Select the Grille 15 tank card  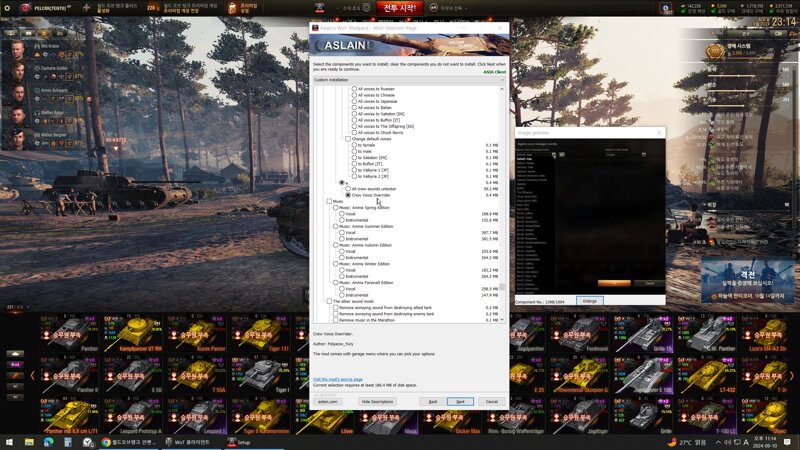643,334
